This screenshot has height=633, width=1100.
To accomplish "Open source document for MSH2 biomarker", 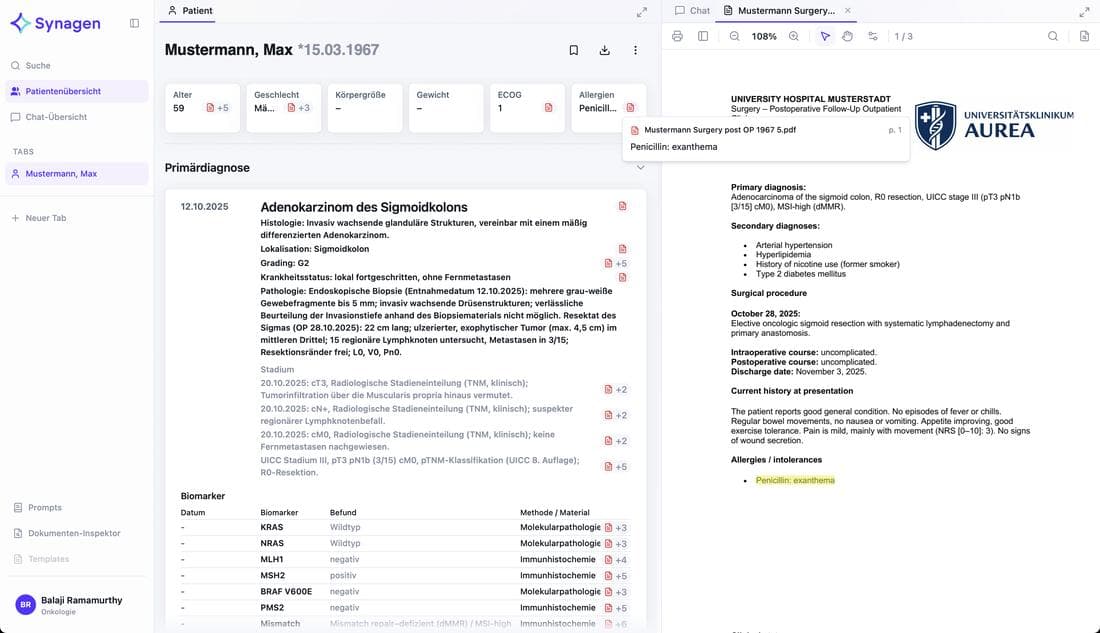I will [x=608, y=576].
